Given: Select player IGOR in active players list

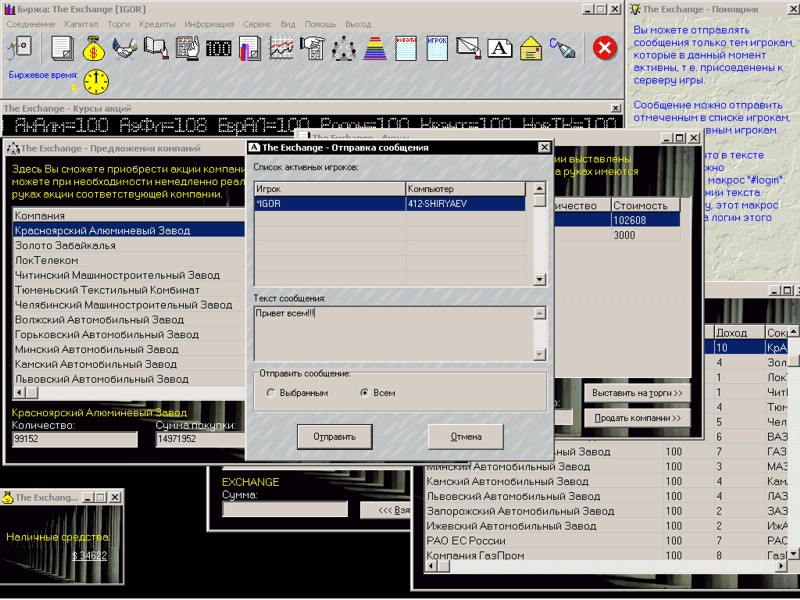Looking at the screenshot, I should coord(330,204).
